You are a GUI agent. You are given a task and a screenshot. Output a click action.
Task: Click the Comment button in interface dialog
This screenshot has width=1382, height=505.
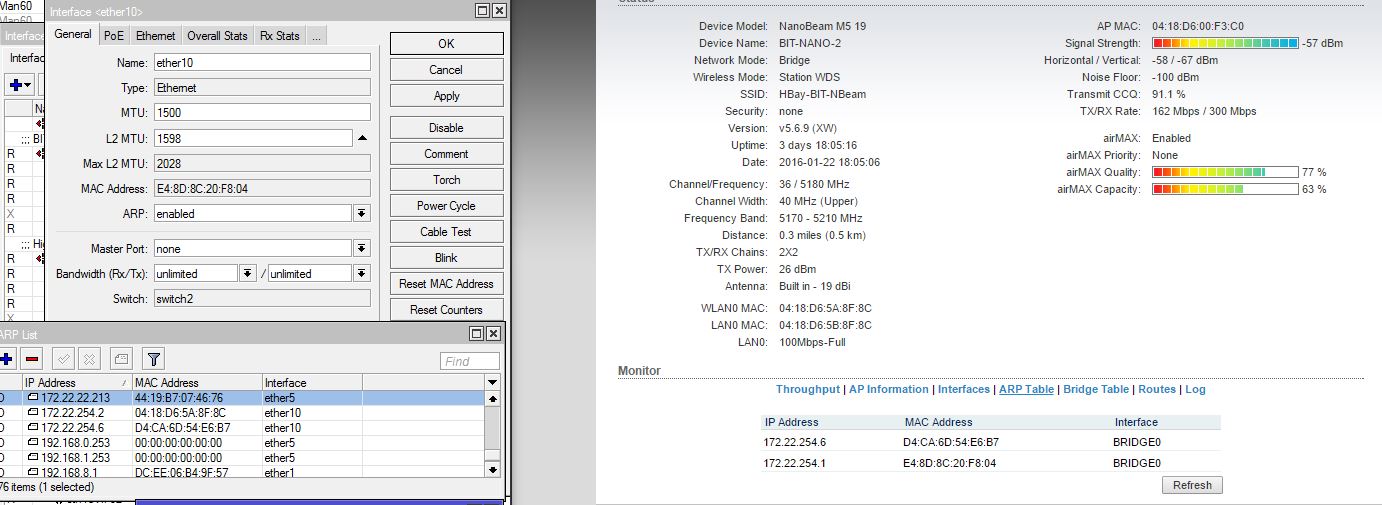446,154
